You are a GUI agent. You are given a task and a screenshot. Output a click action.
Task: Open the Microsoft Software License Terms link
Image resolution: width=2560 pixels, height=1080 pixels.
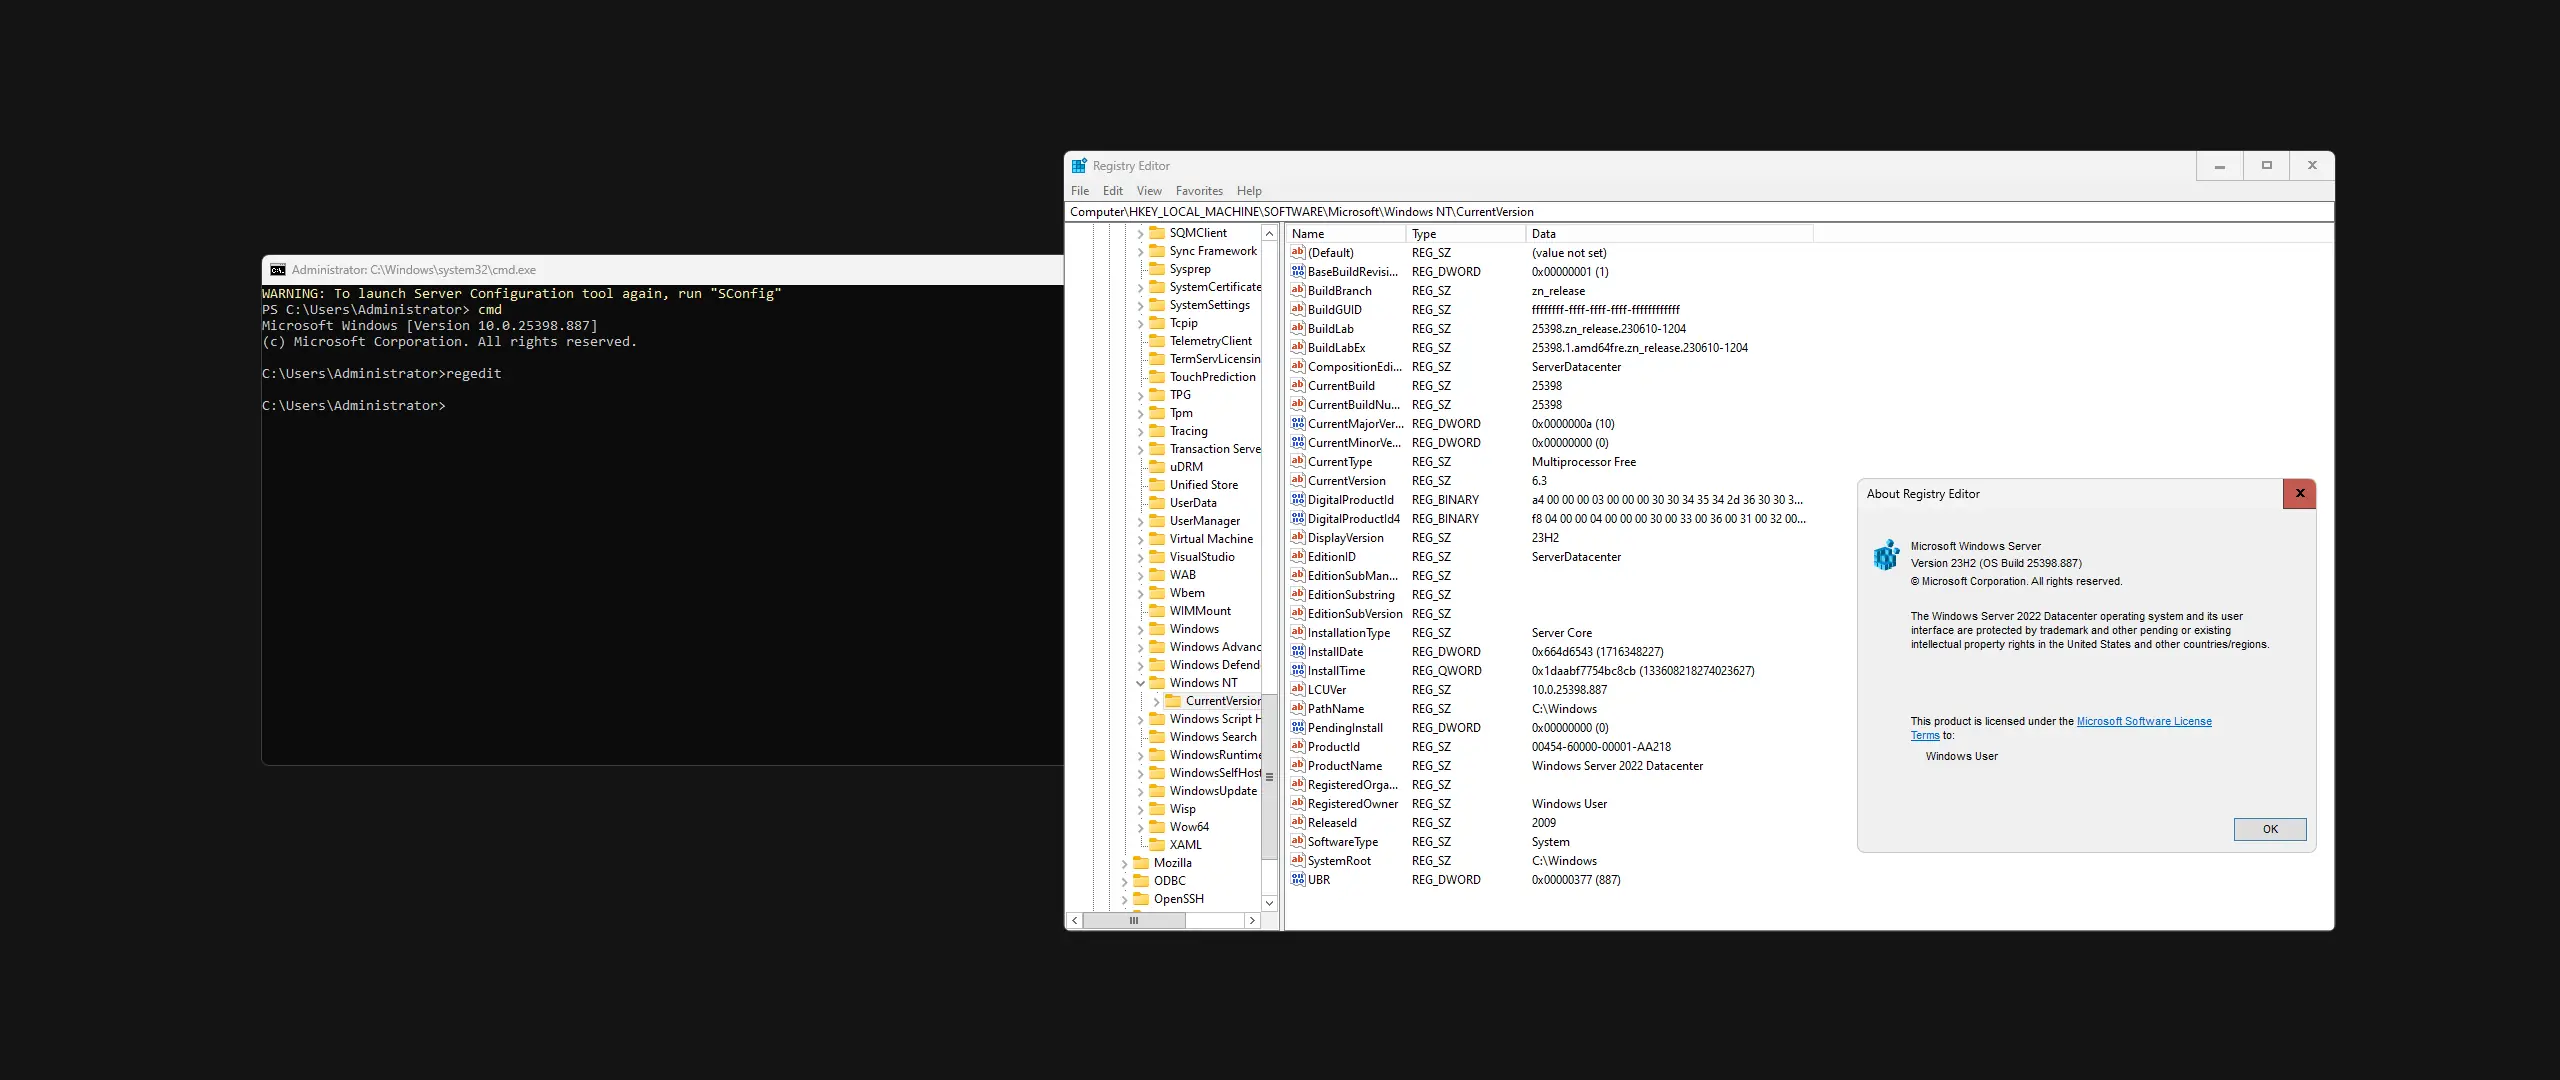pos(2143,721)
